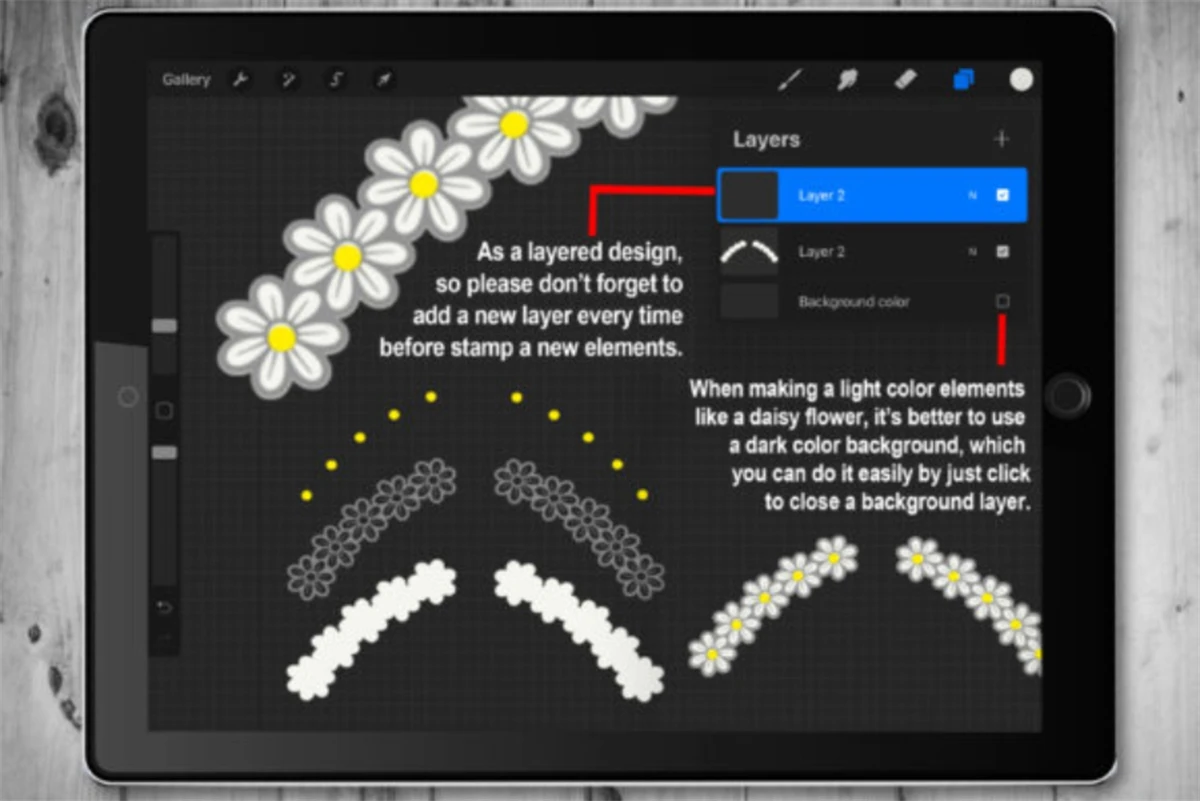Viewport: 1200px width, 801px height.
Task: Tap the undo arrow in the sidebar
Action: [165, 607]
